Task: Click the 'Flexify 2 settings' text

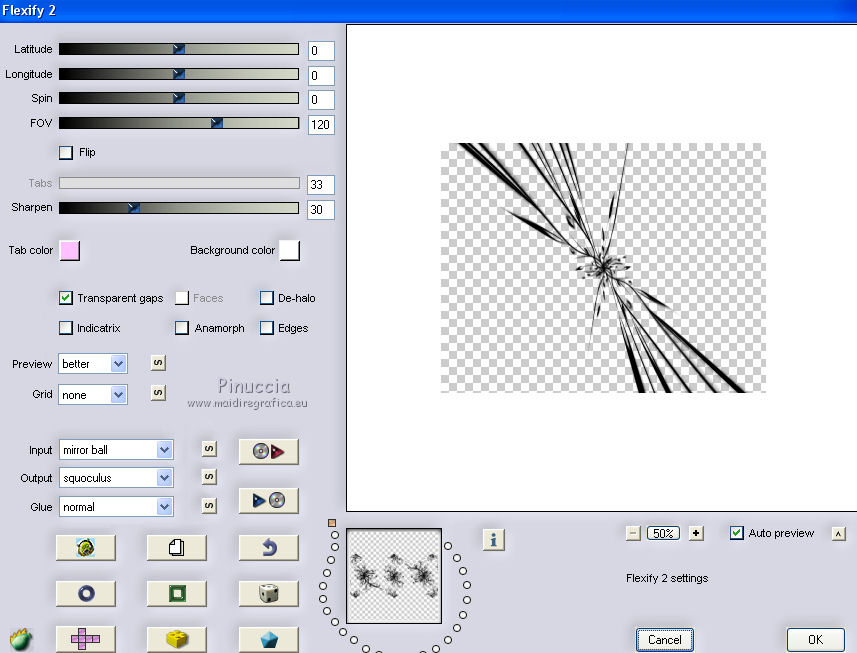Action: (667, 578)
